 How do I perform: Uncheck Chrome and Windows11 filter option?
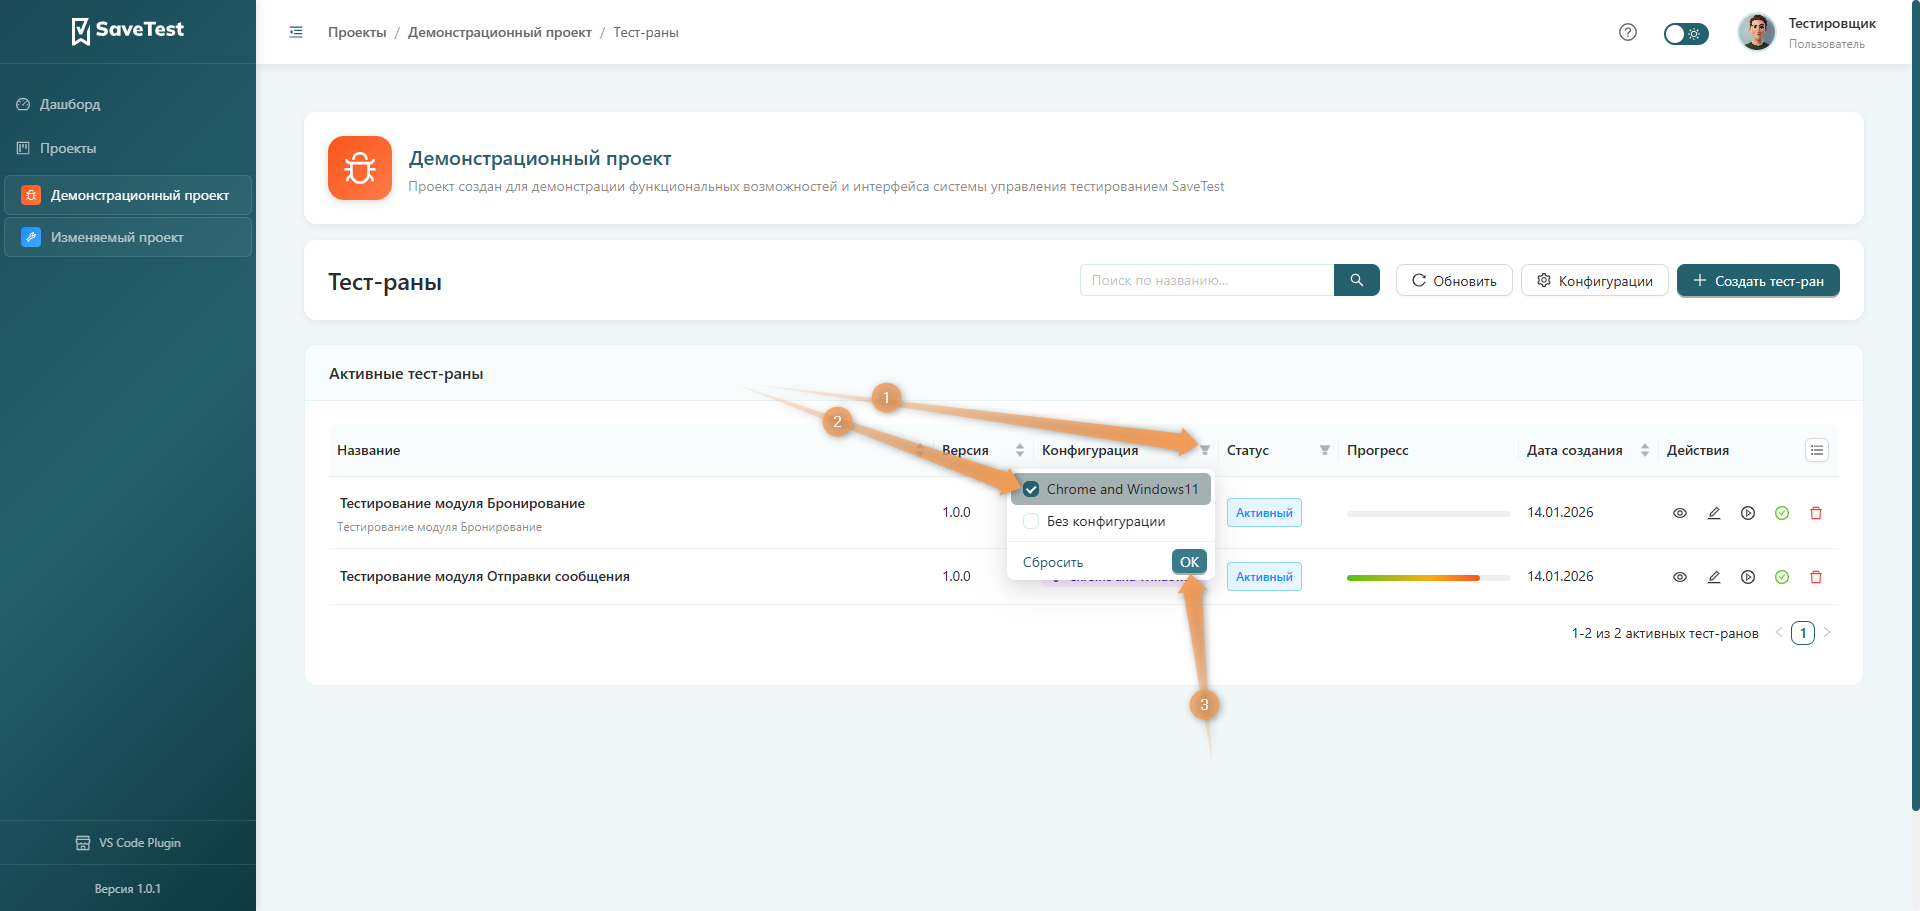tap(1031, 489)
